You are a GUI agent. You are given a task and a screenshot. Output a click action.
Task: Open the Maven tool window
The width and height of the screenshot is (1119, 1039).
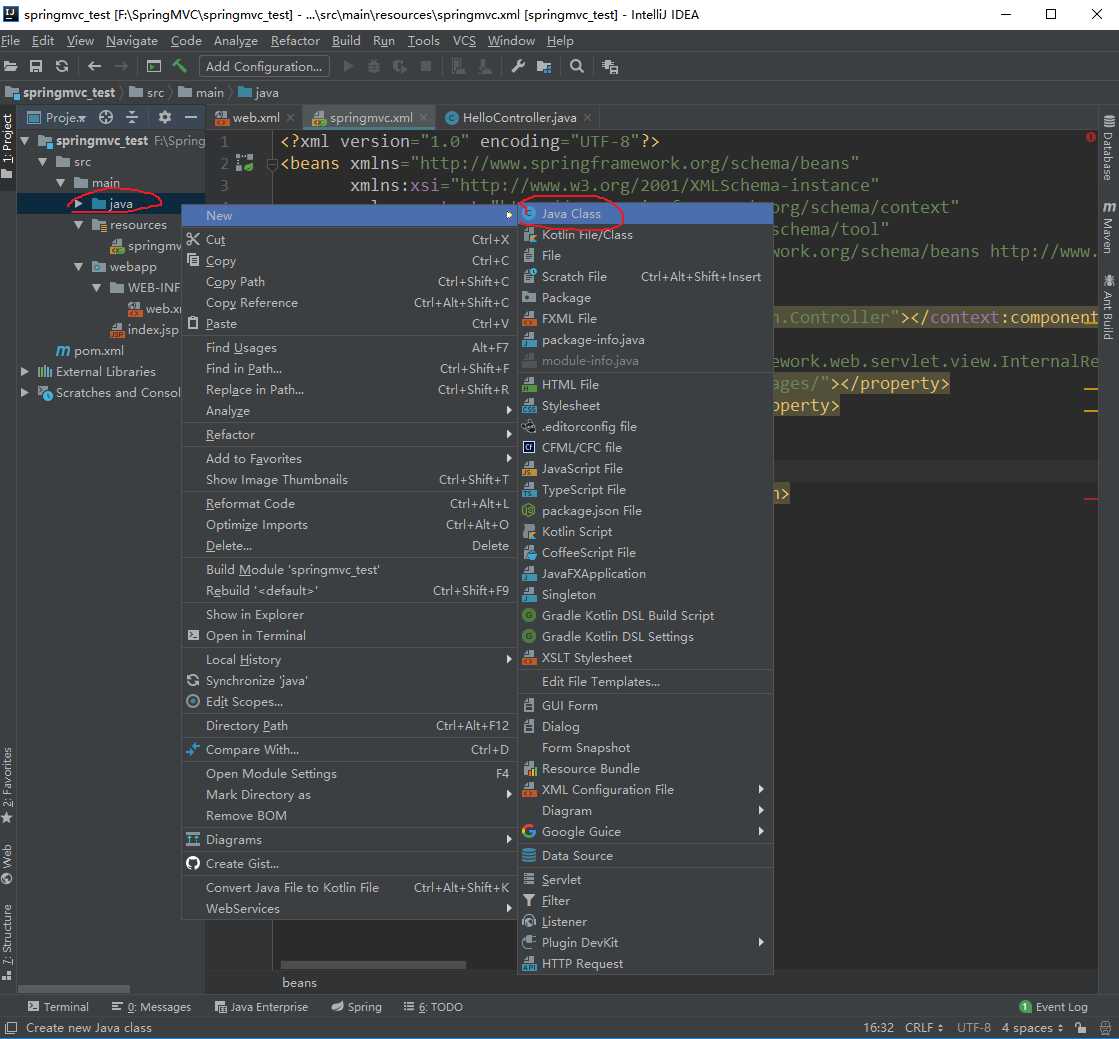(1108, 228)
